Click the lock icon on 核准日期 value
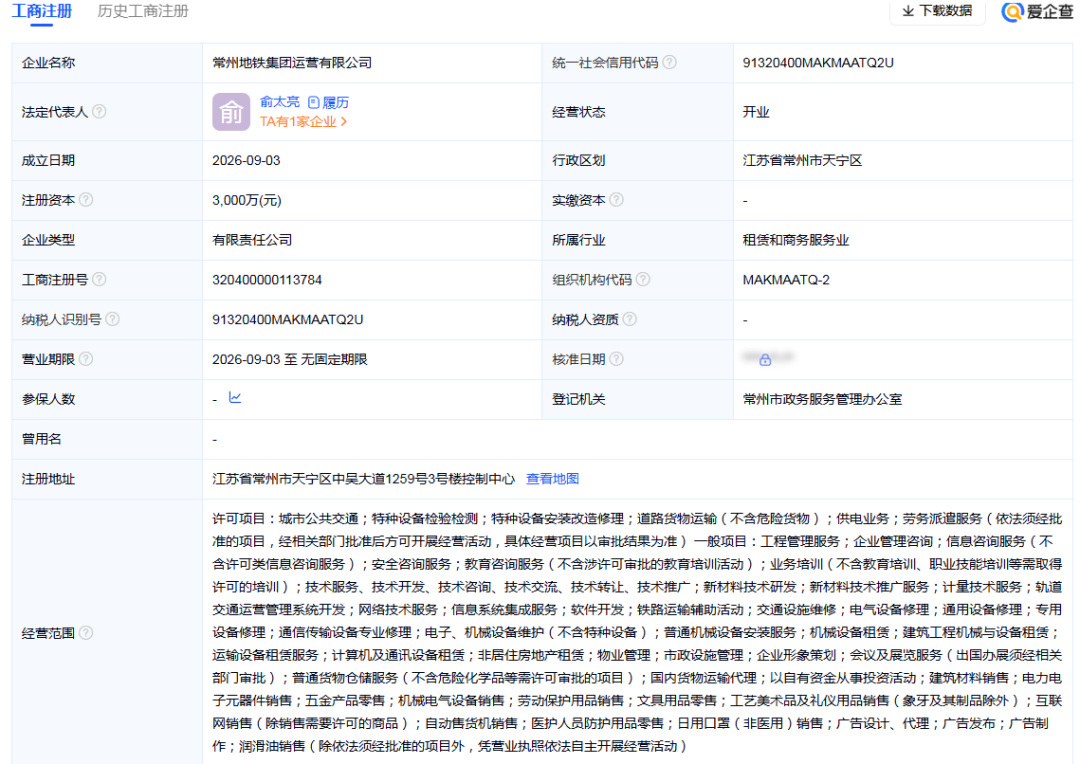Screen dimensions: 1080x764 tap(765, 360)
